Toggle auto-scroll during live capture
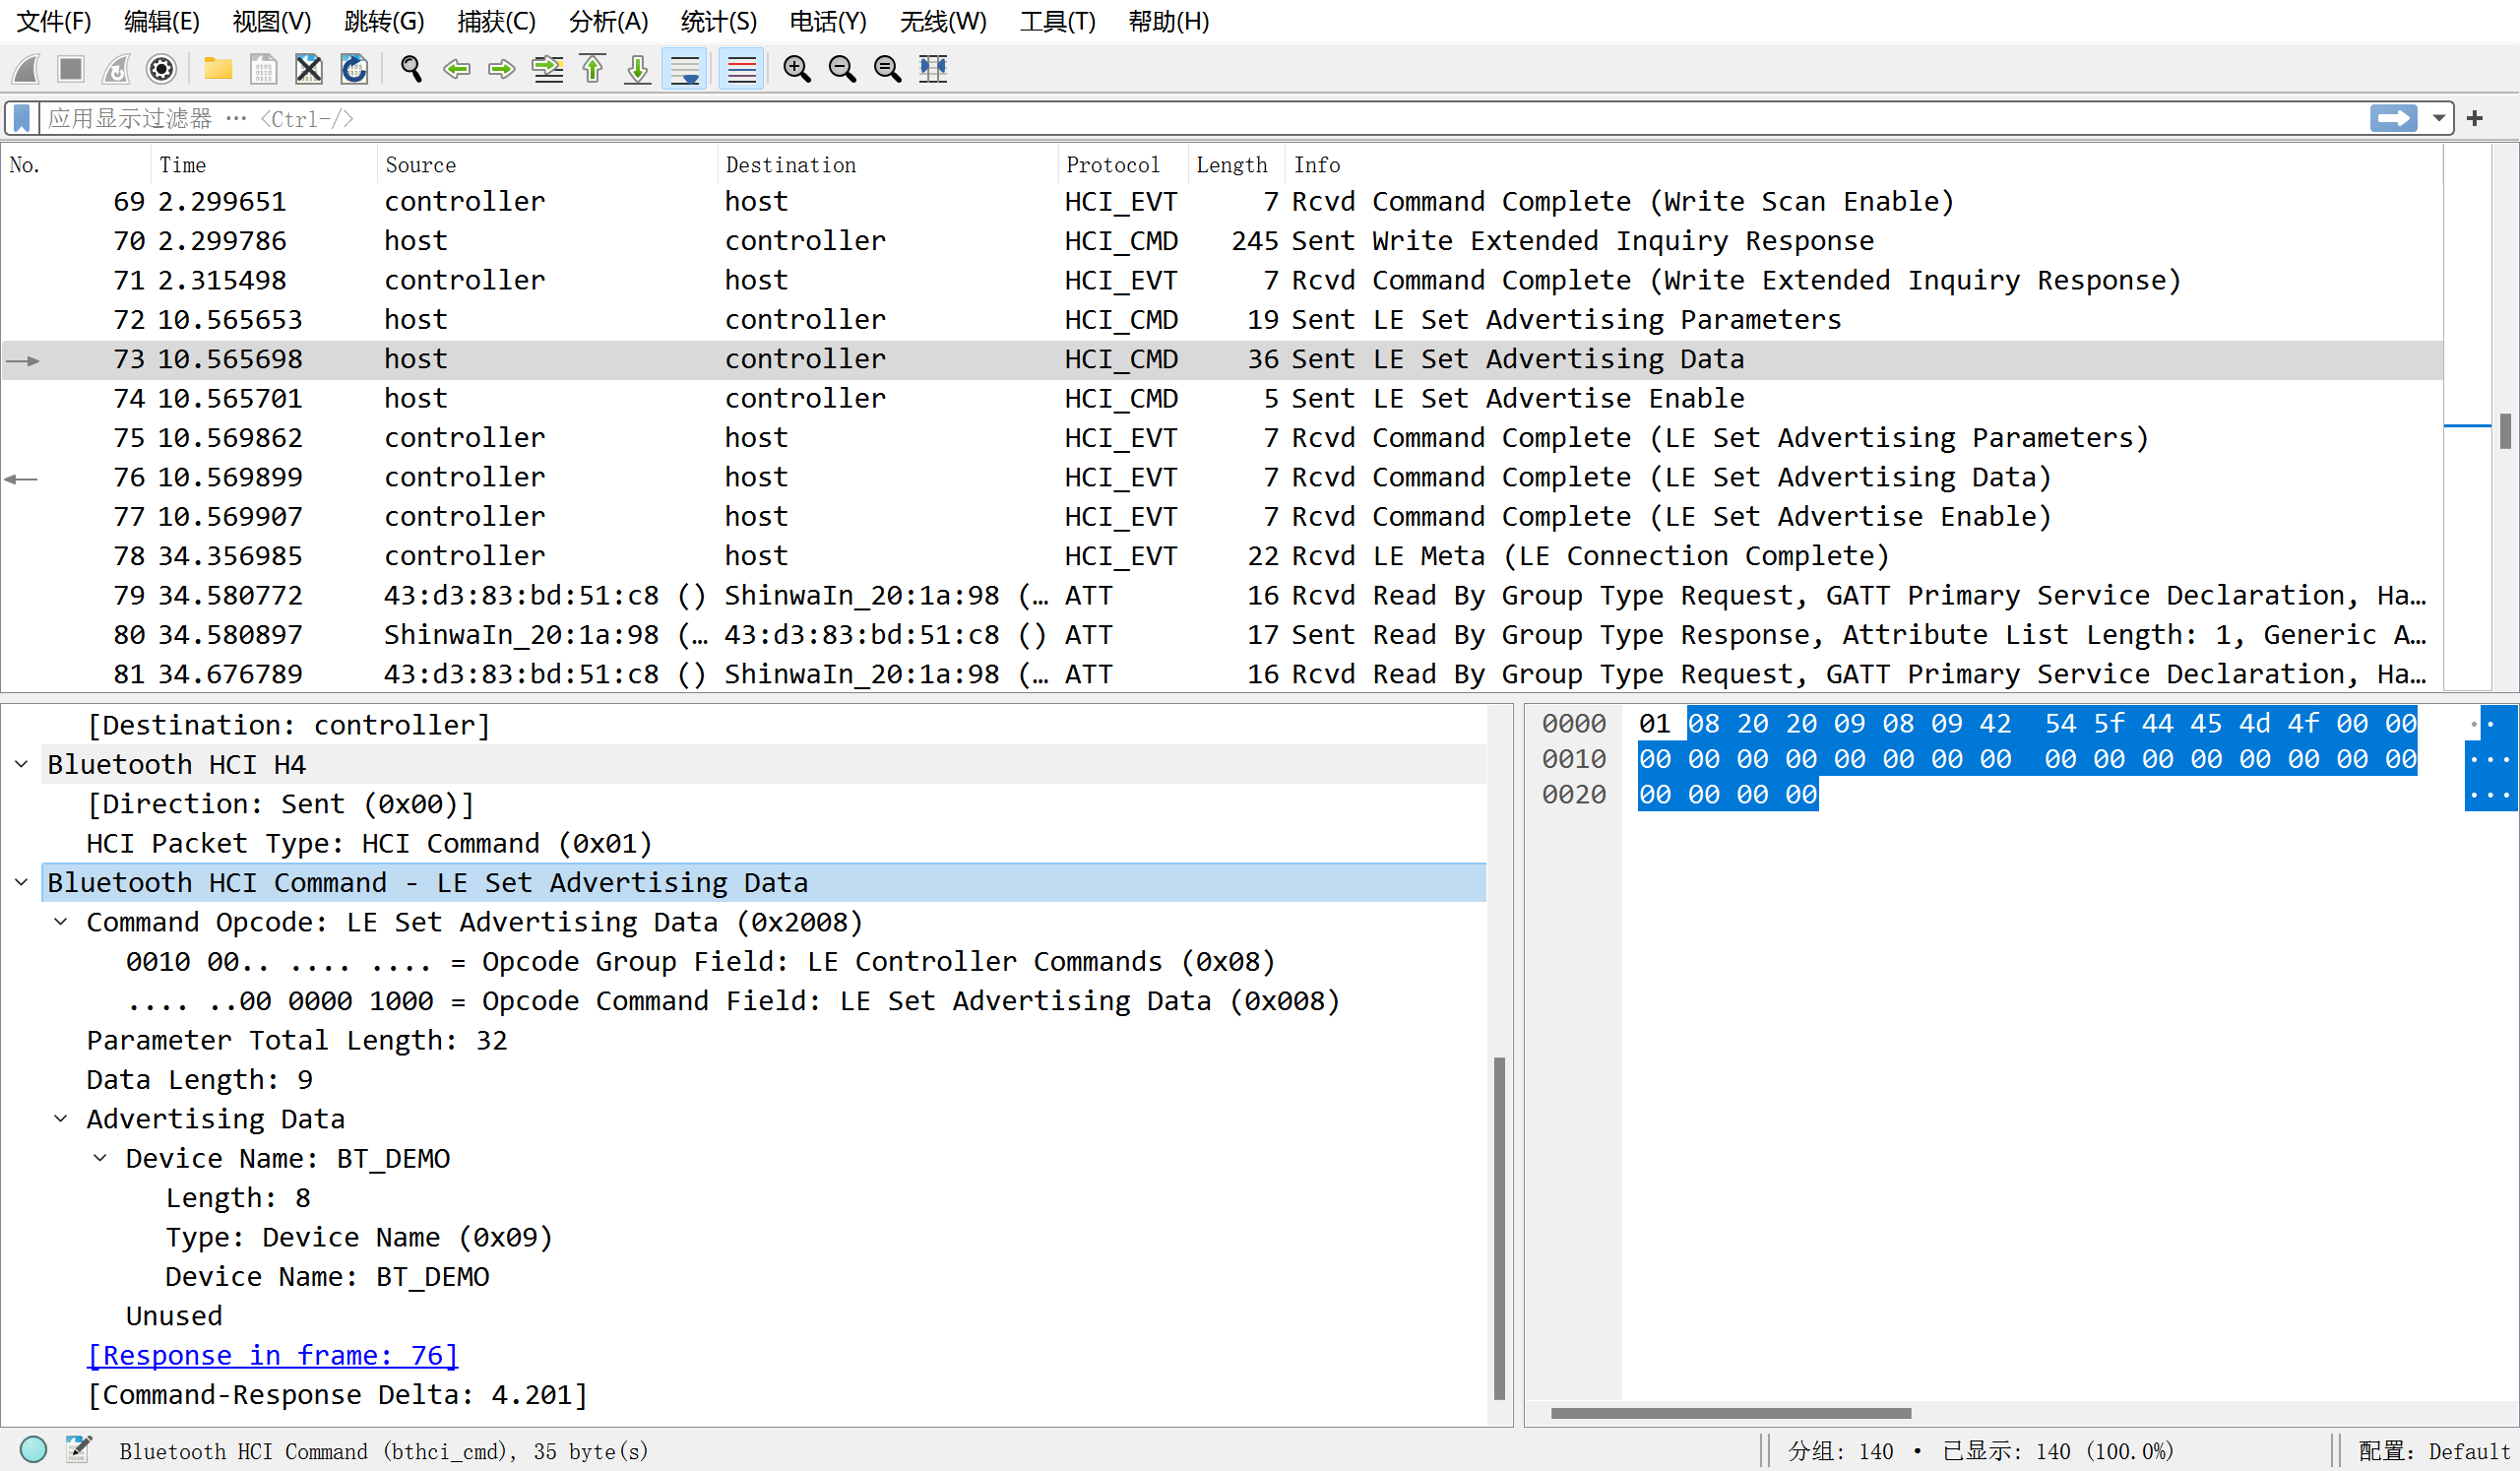2520x1471 pixels. [x=684, y=68]
